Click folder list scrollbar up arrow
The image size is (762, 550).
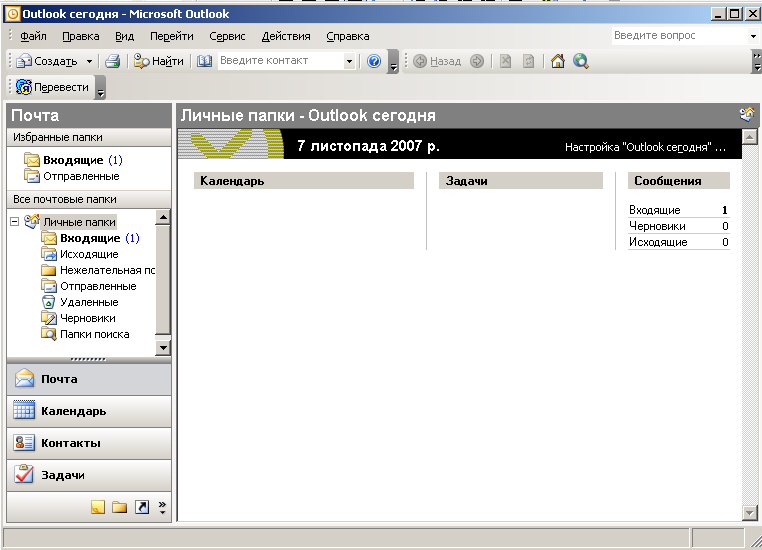[x=163, y=218]
